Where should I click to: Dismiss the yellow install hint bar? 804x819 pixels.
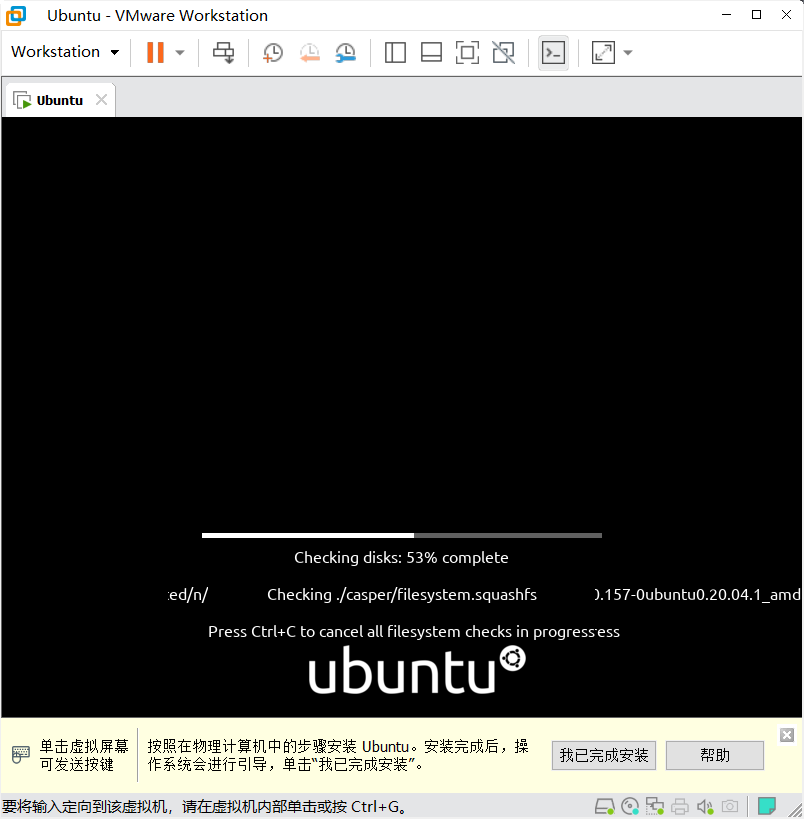[787, 735]
